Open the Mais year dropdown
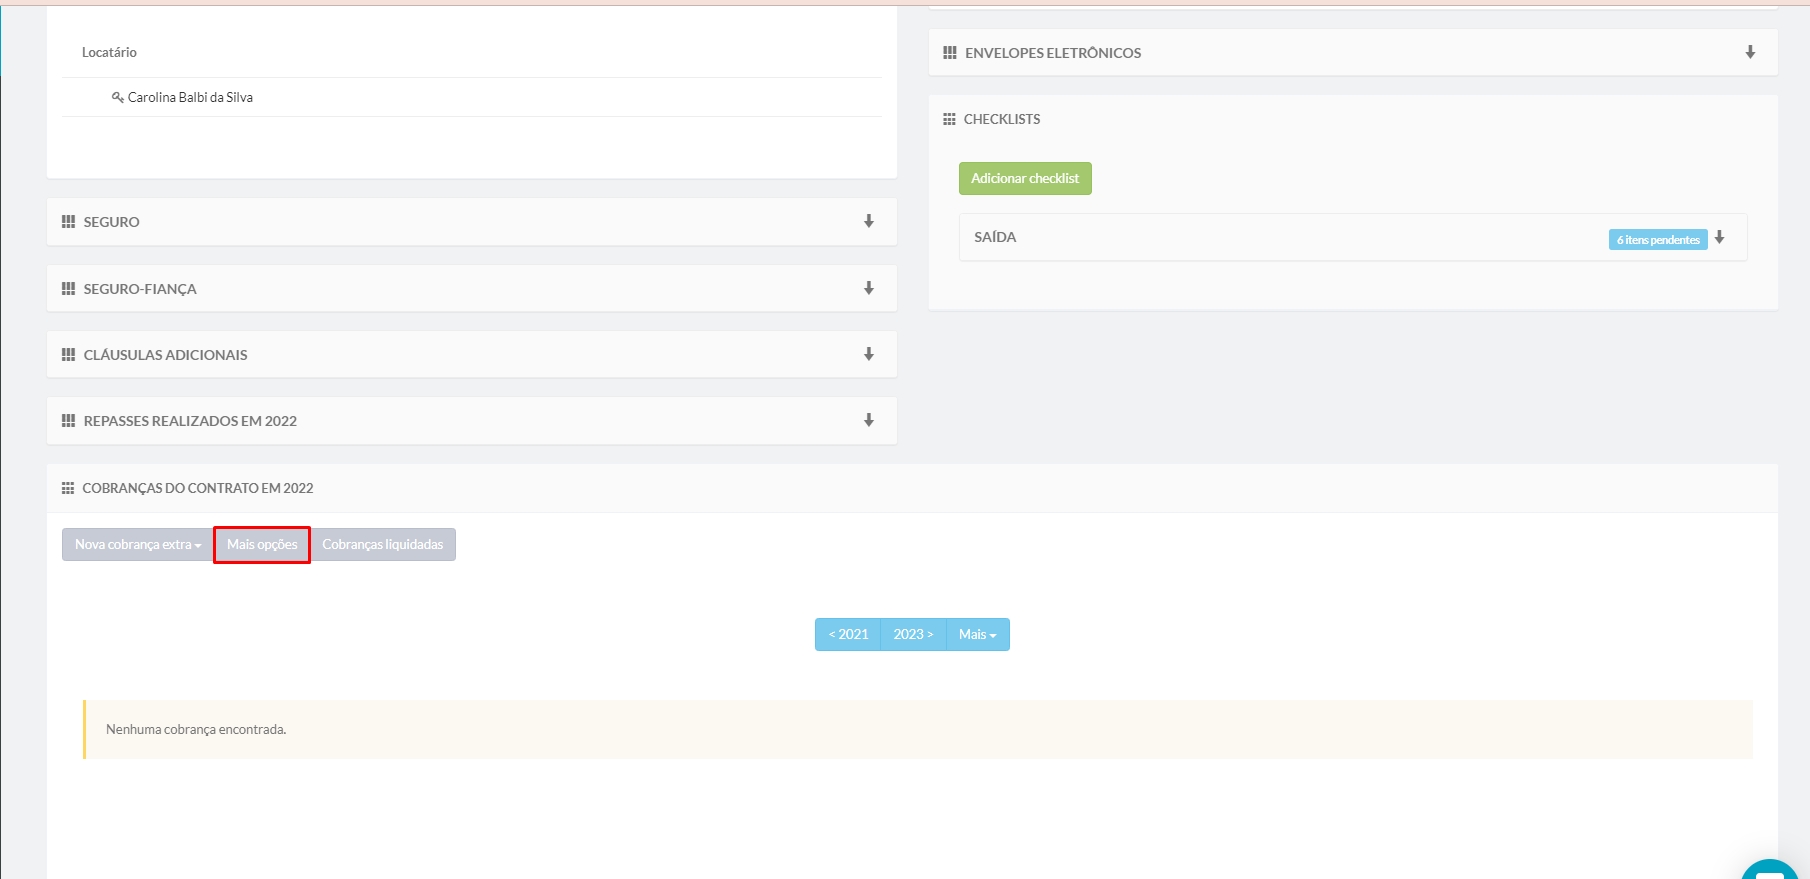This screenshot has height=879, width=1810. click(x=977, y=635)
